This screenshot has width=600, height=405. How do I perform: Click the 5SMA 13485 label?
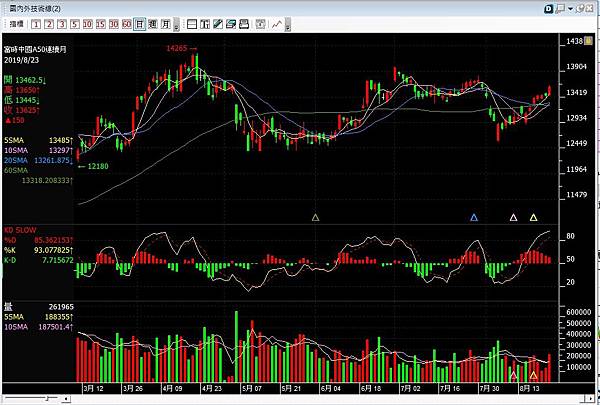pyautogui.click(x=39, y=140)
